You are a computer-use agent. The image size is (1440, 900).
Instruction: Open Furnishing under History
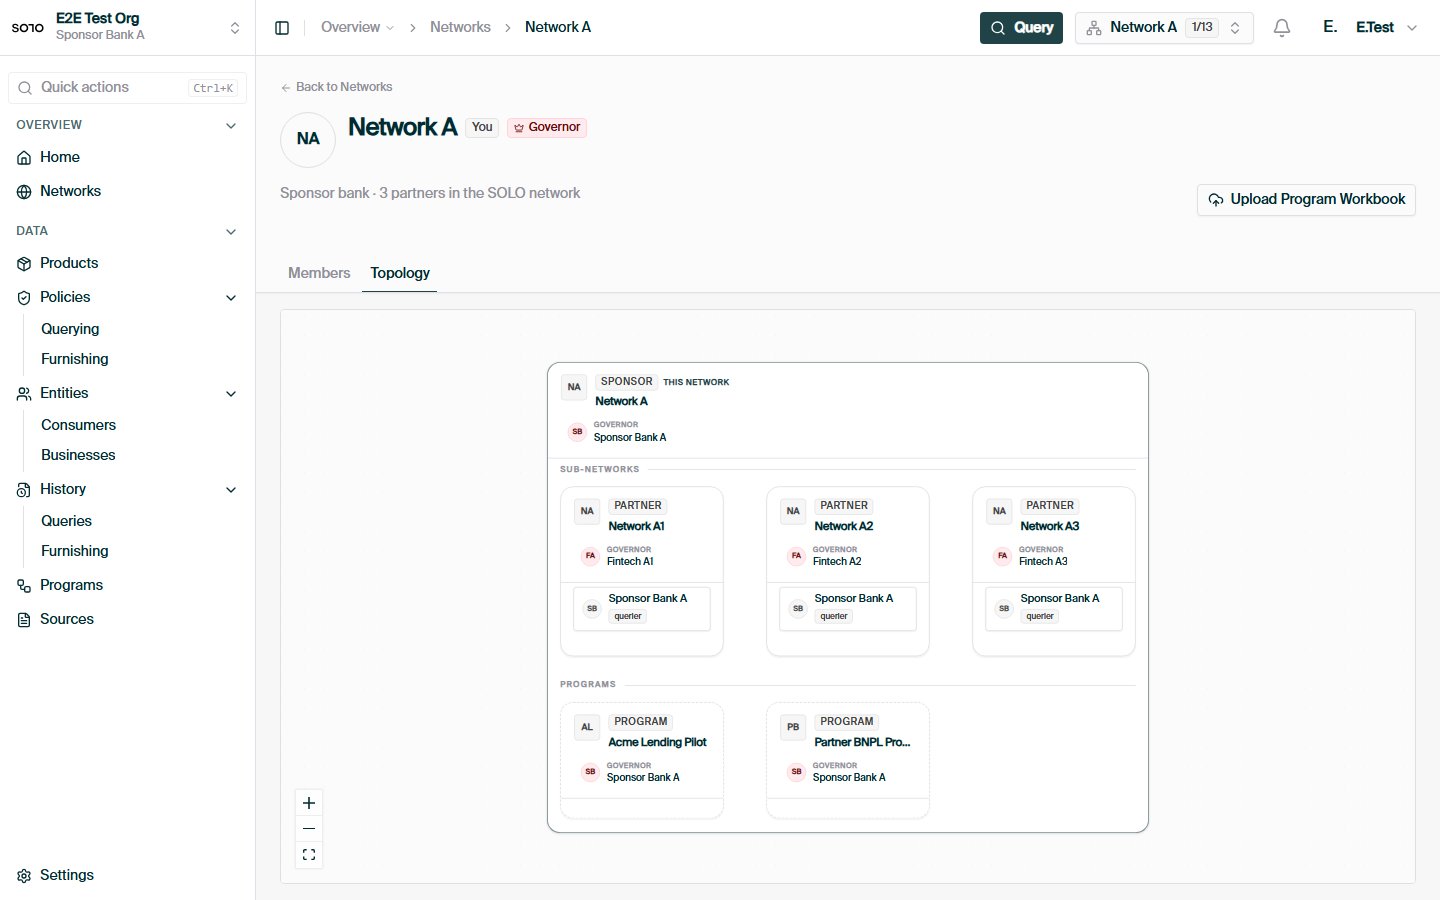(x=75, y=551)
